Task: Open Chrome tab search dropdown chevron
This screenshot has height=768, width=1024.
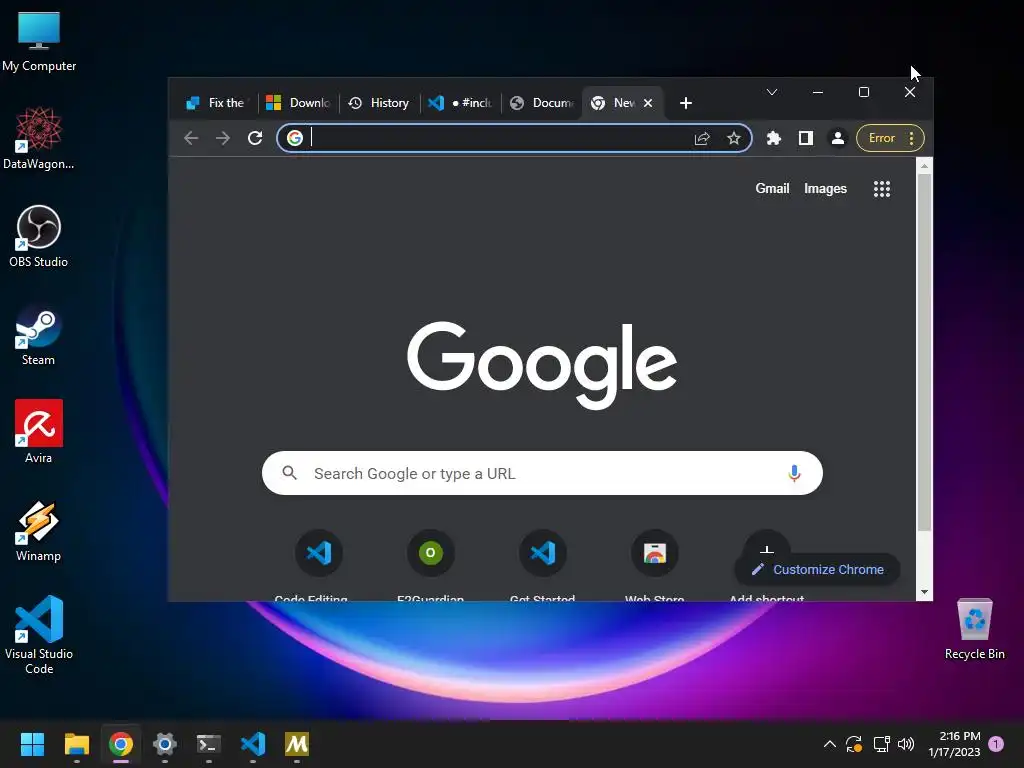Action: tap(772, 92)
